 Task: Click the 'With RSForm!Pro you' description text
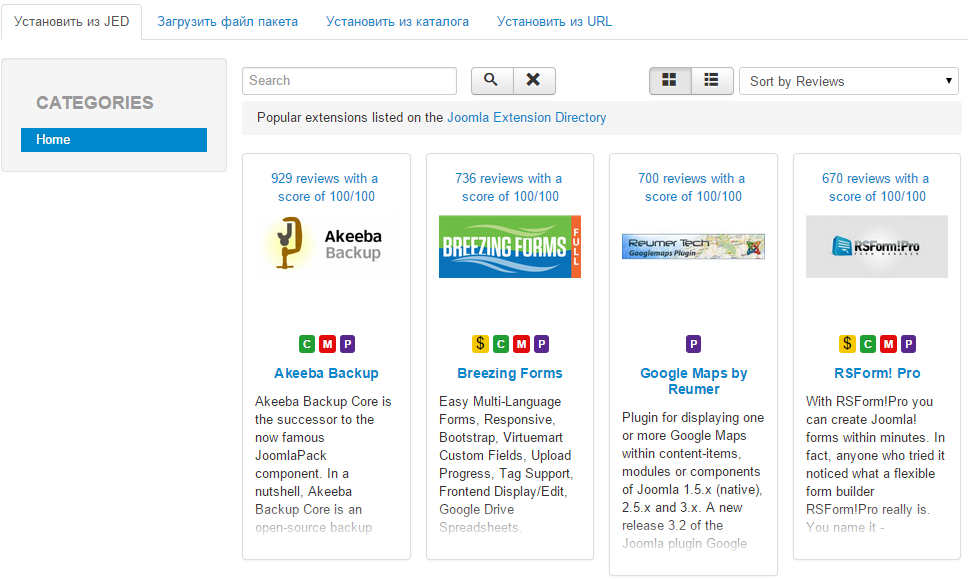tap(869, 402)
